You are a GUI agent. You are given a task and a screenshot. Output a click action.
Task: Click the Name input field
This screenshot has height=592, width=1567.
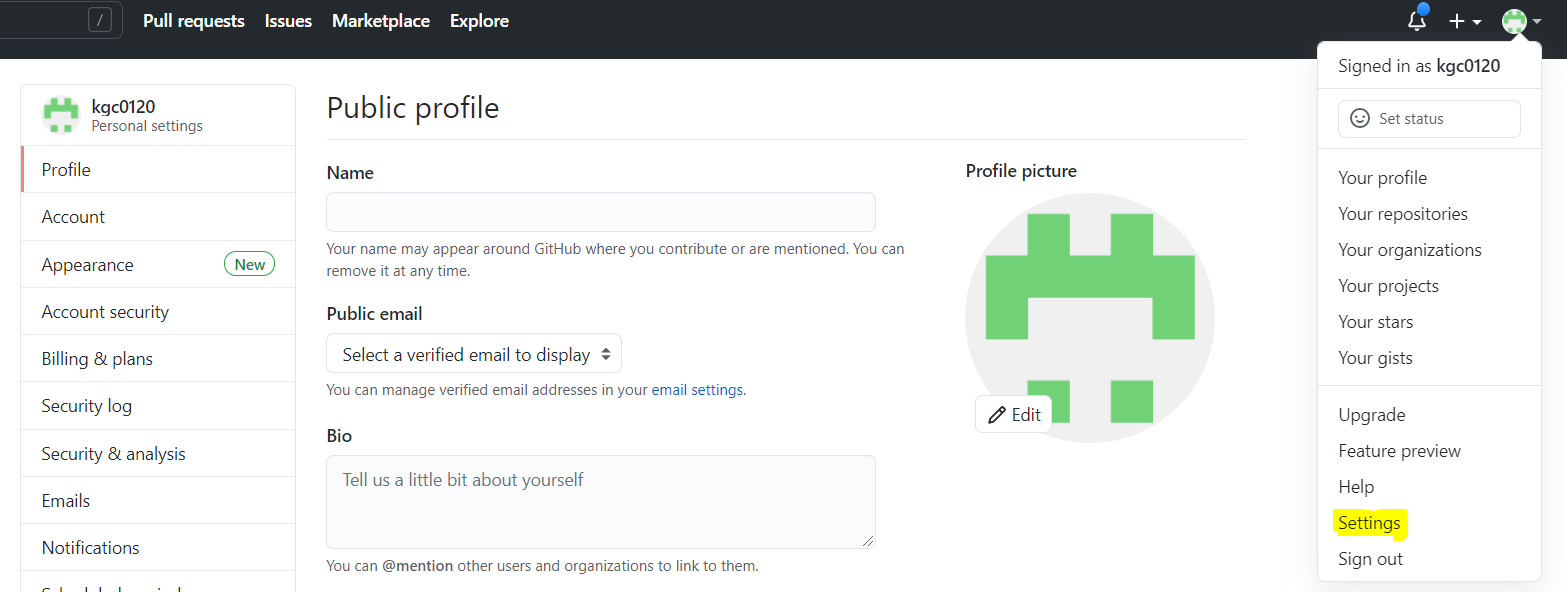coord(601,212)
